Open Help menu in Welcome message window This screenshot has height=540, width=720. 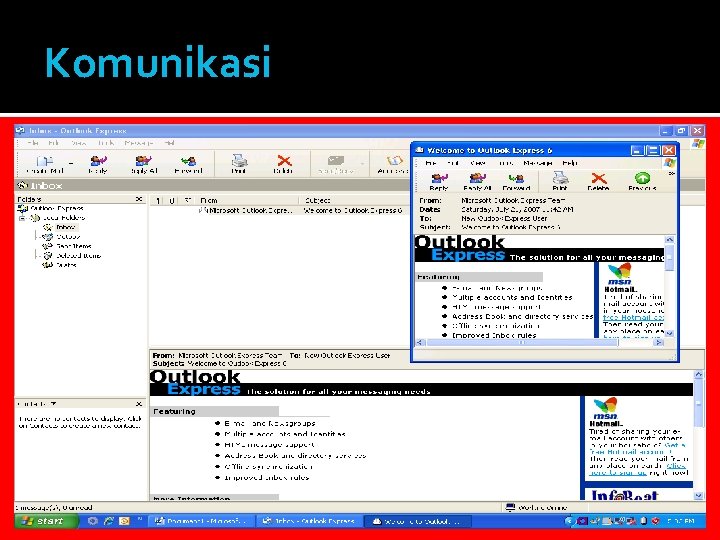point(570,163)
